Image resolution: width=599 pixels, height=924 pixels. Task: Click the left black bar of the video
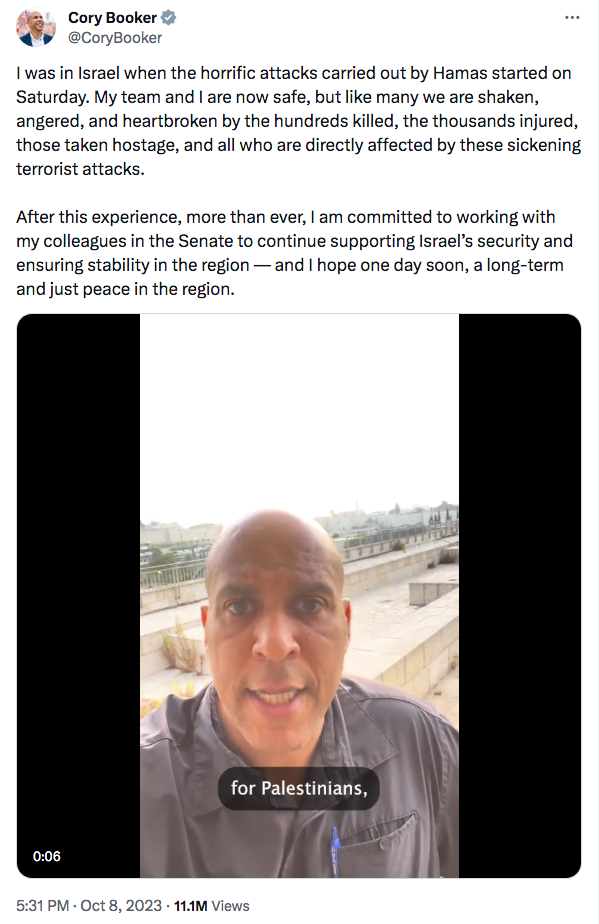[x=78, y=595]
